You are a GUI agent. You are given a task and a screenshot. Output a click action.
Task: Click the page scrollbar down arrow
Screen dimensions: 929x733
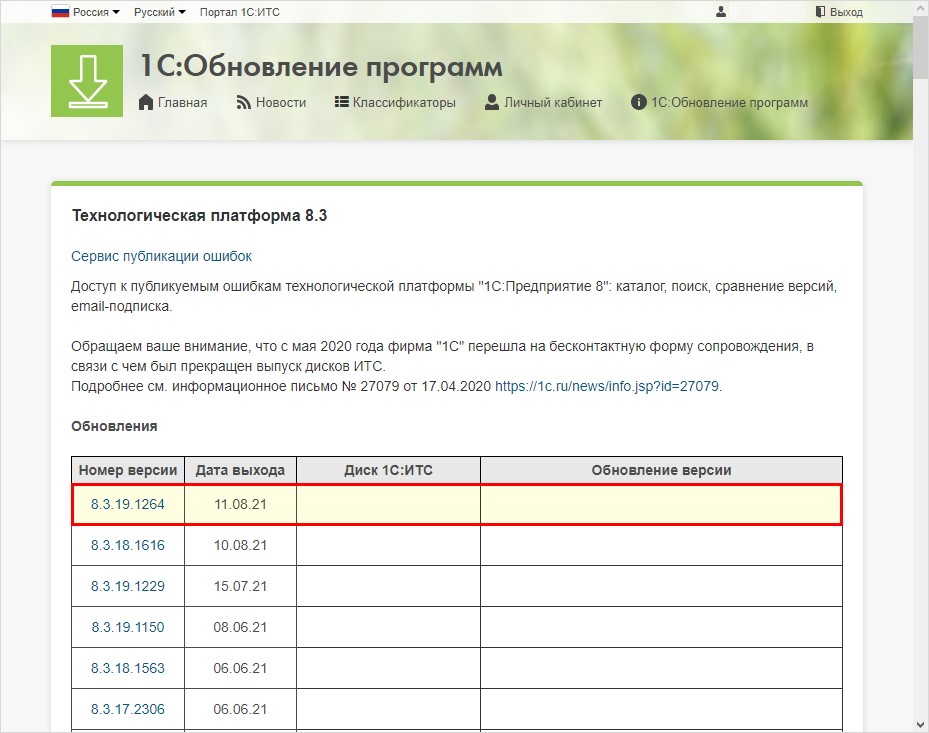pyautogui.click(x=921, y=725)
